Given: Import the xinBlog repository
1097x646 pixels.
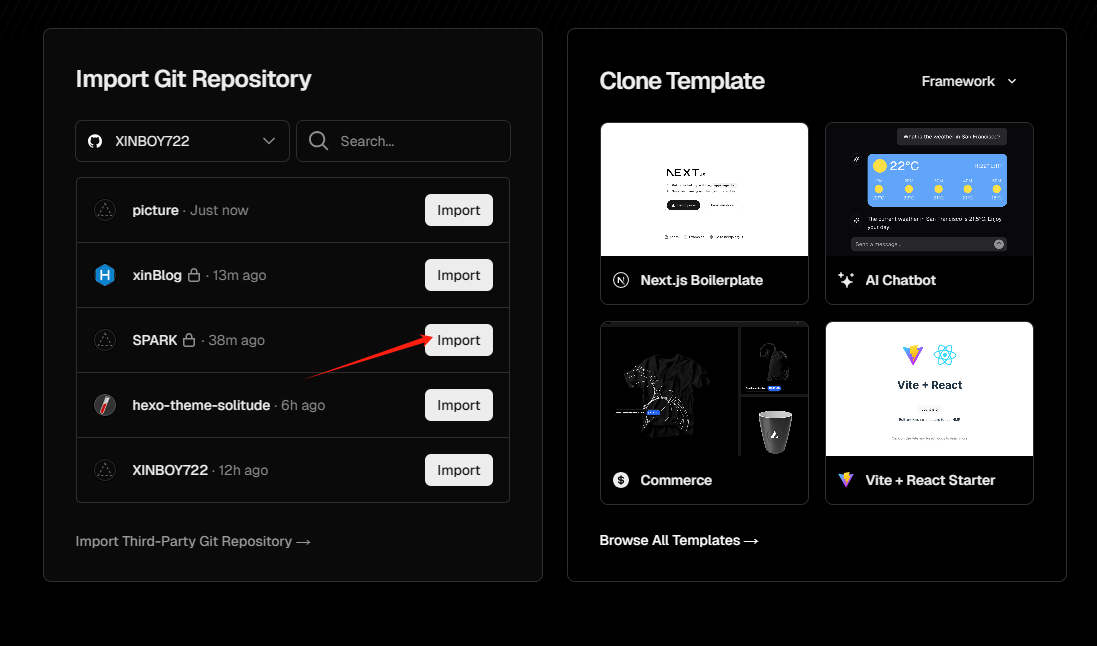Looking at the screenshot, I should tap(459, 275).
